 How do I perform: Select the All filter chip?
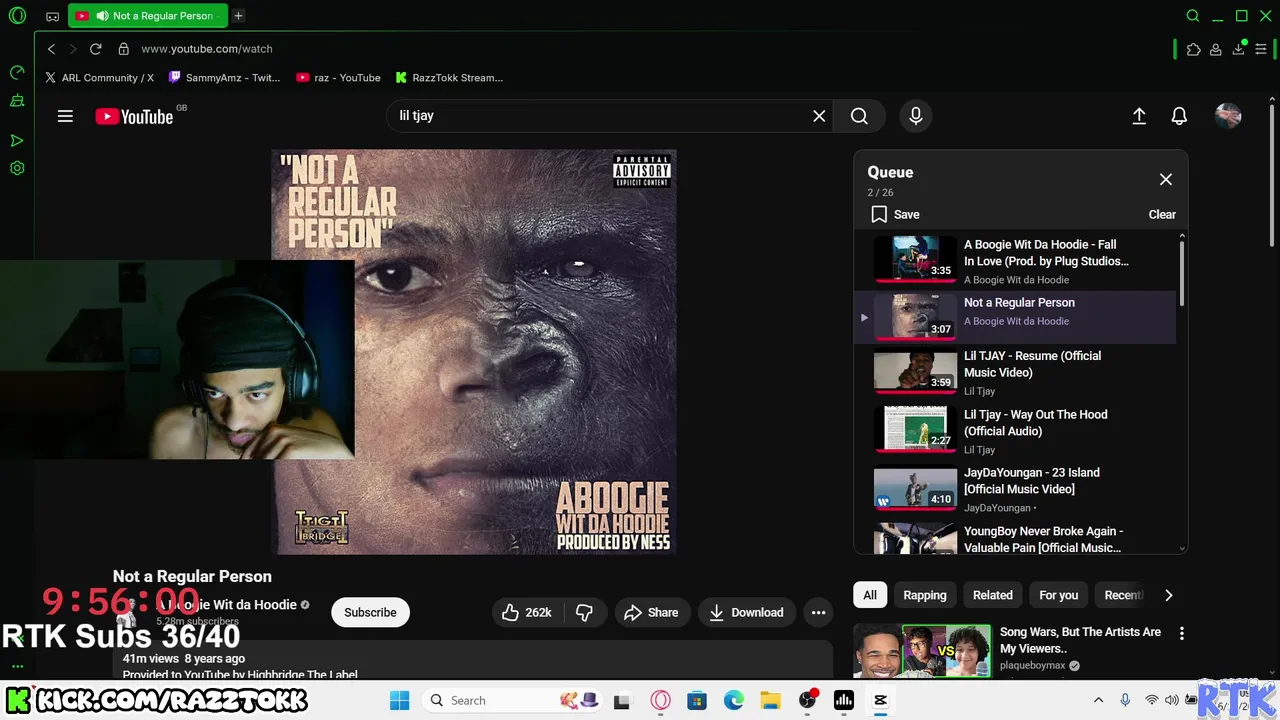click(870, 595)
